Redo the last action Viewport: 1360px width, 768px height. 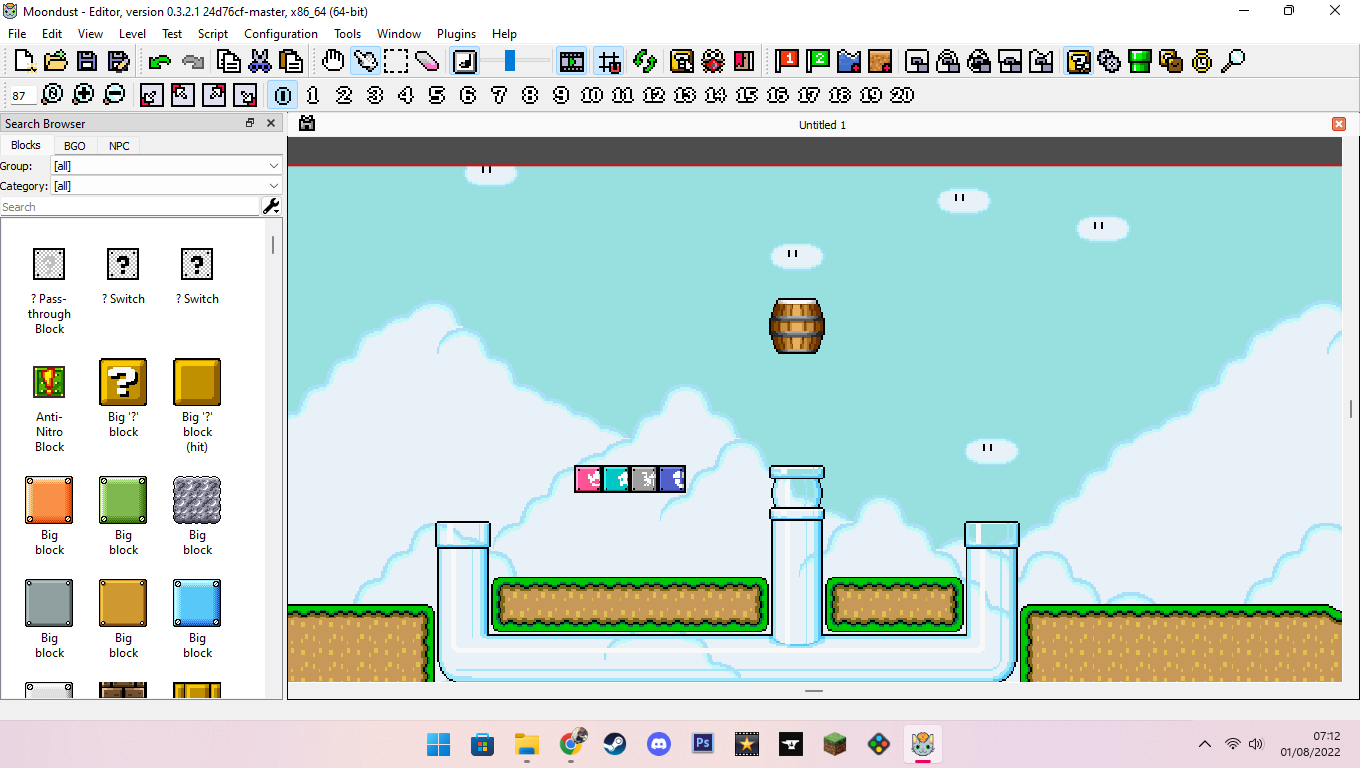[193, 62]
